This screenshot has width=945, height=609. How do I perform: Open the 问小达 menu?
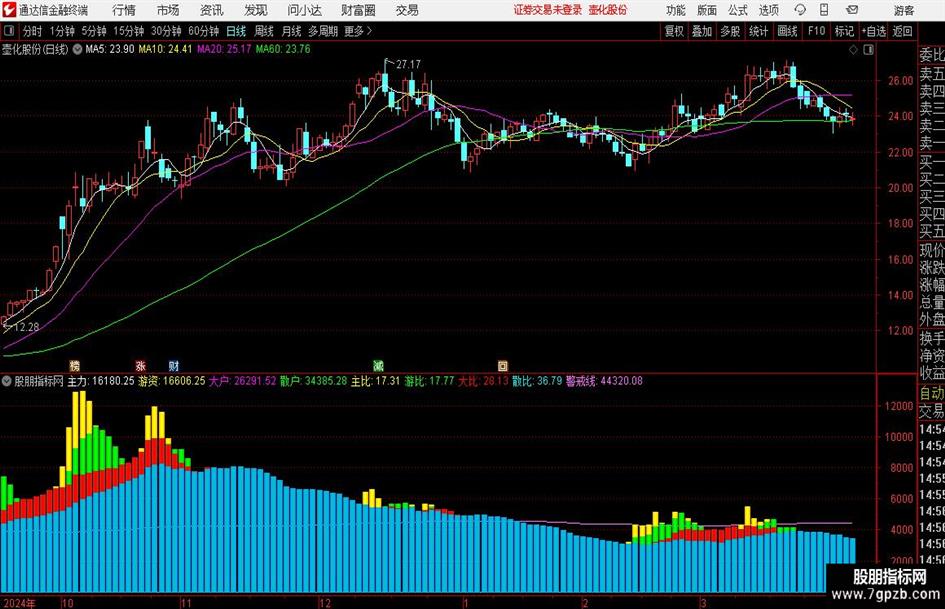pos(304,10)
